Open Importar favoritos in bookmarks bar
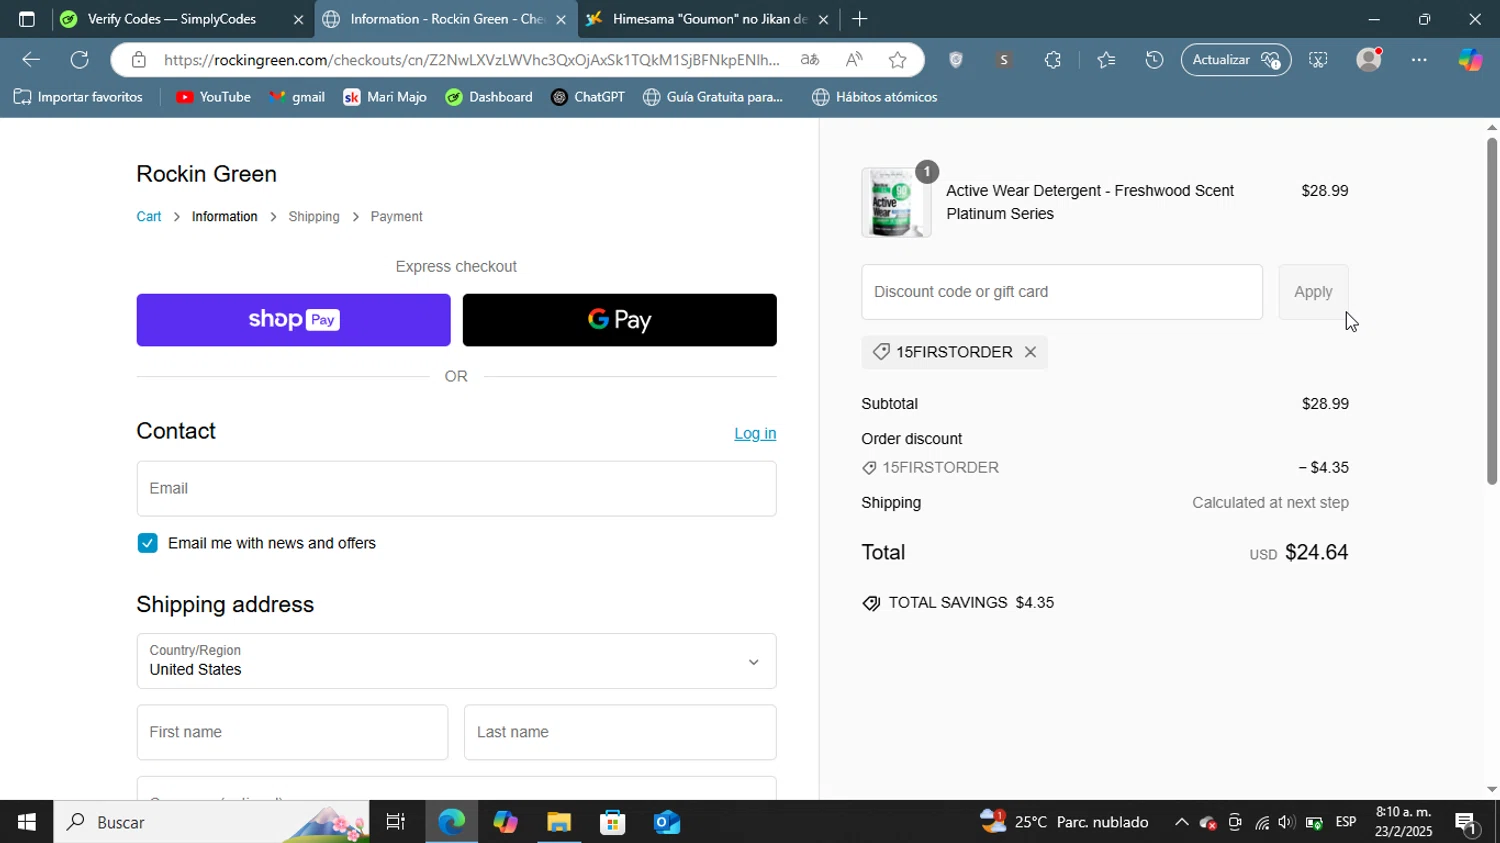1500x843 pixels. point(79,97)
